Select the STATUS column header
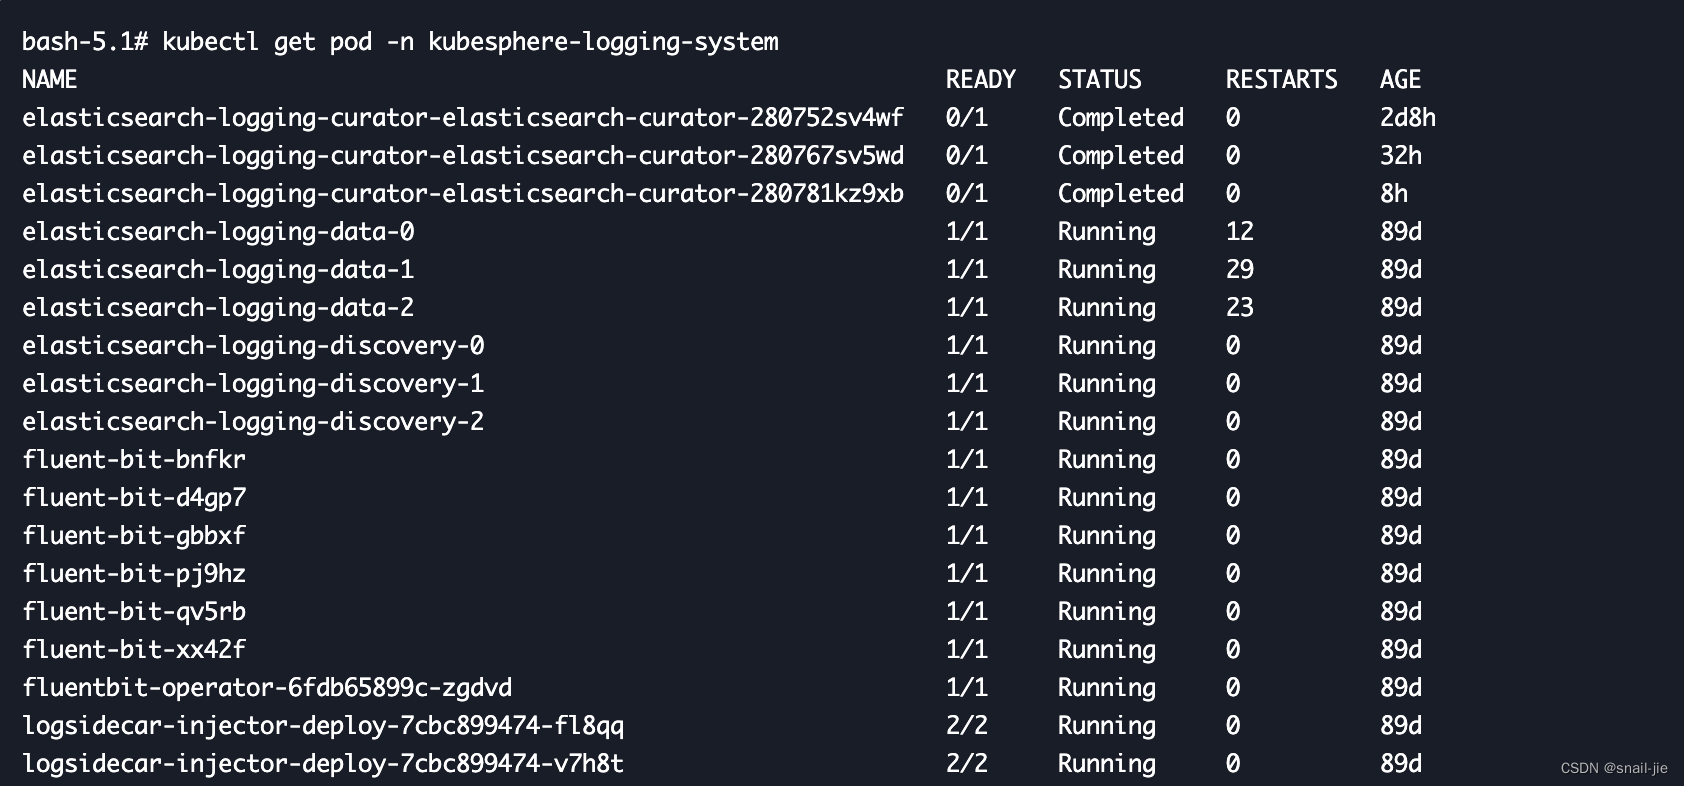The image size is (1684, 786). (x=1100, y=80)
